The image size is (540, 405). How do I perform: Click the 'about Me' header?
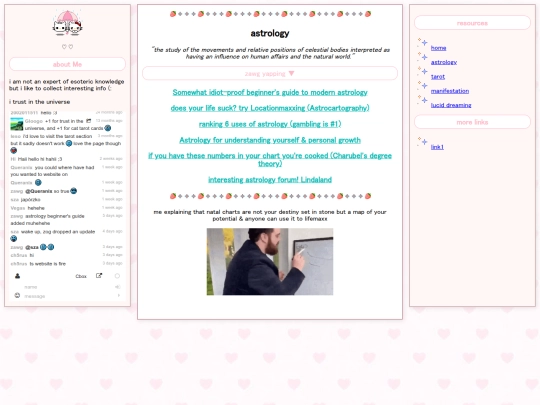(x=68, y=64)
